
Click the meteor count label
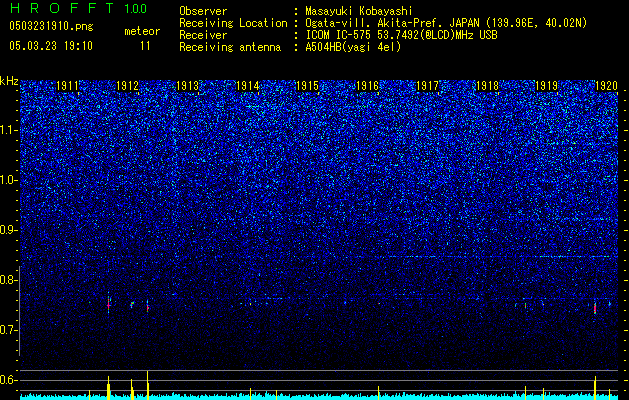tap(142, 31)
